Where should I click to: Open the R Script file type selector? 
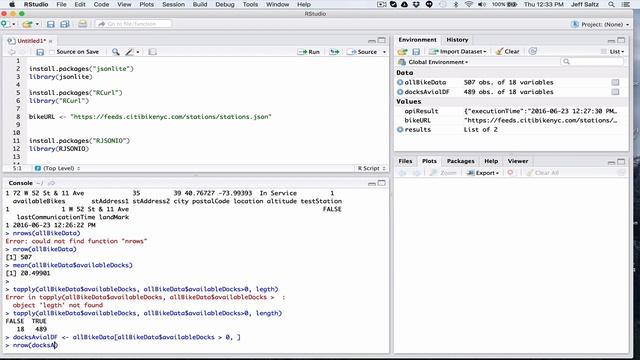tap(371, 168)
